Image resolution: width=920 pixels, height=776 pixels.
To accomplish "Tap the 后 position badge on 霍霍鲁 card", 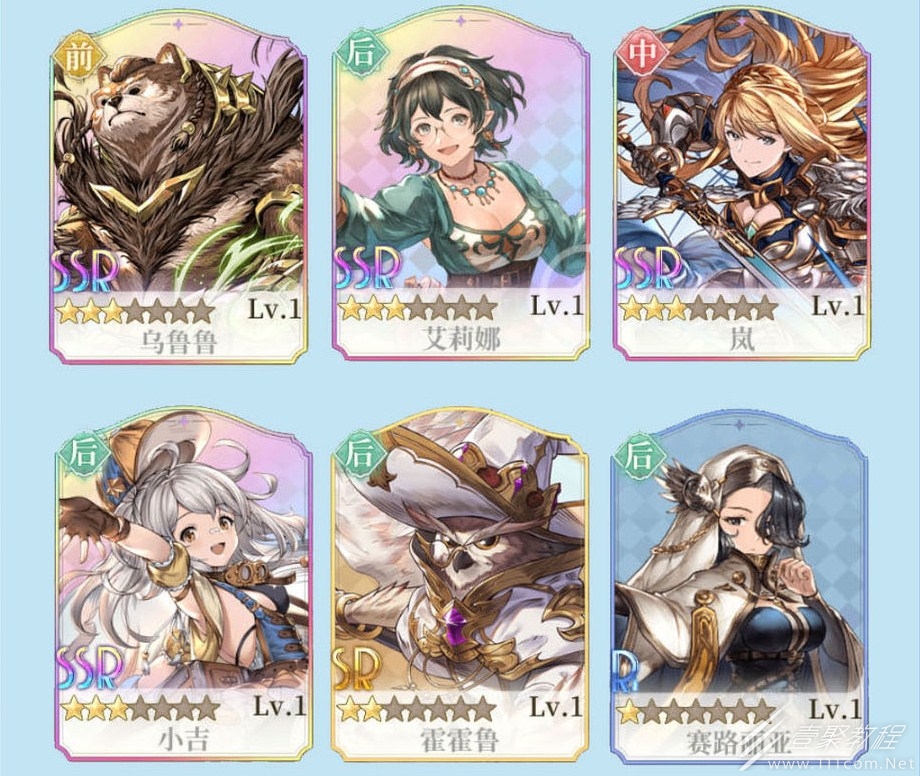I will point(359,455).
